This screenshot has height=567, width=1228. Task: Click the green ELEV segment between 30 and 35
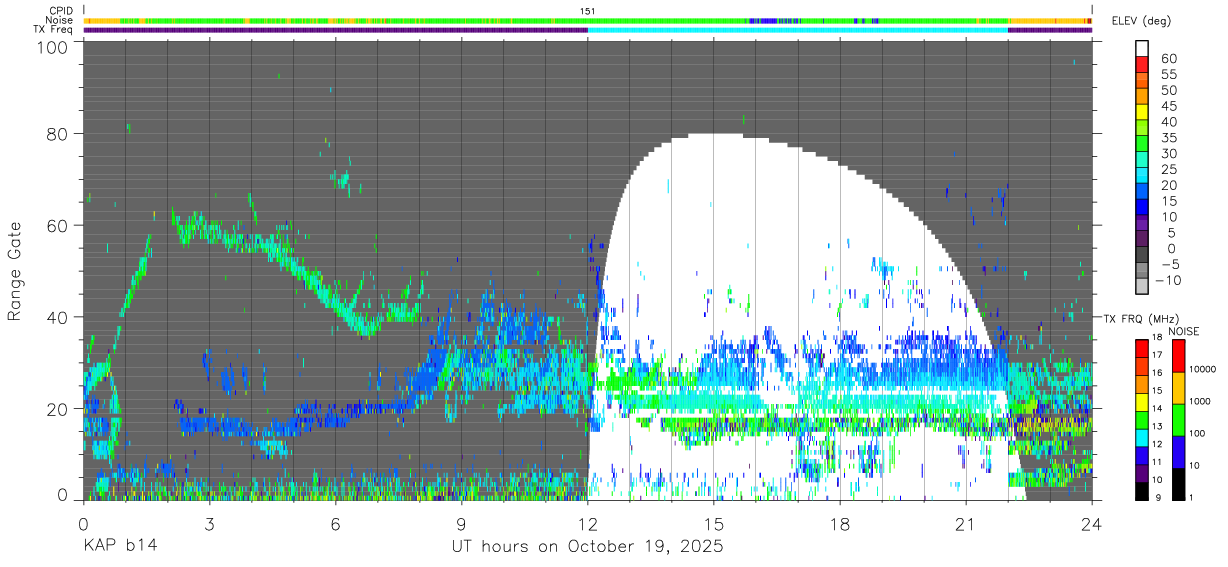click(1142, 144)
